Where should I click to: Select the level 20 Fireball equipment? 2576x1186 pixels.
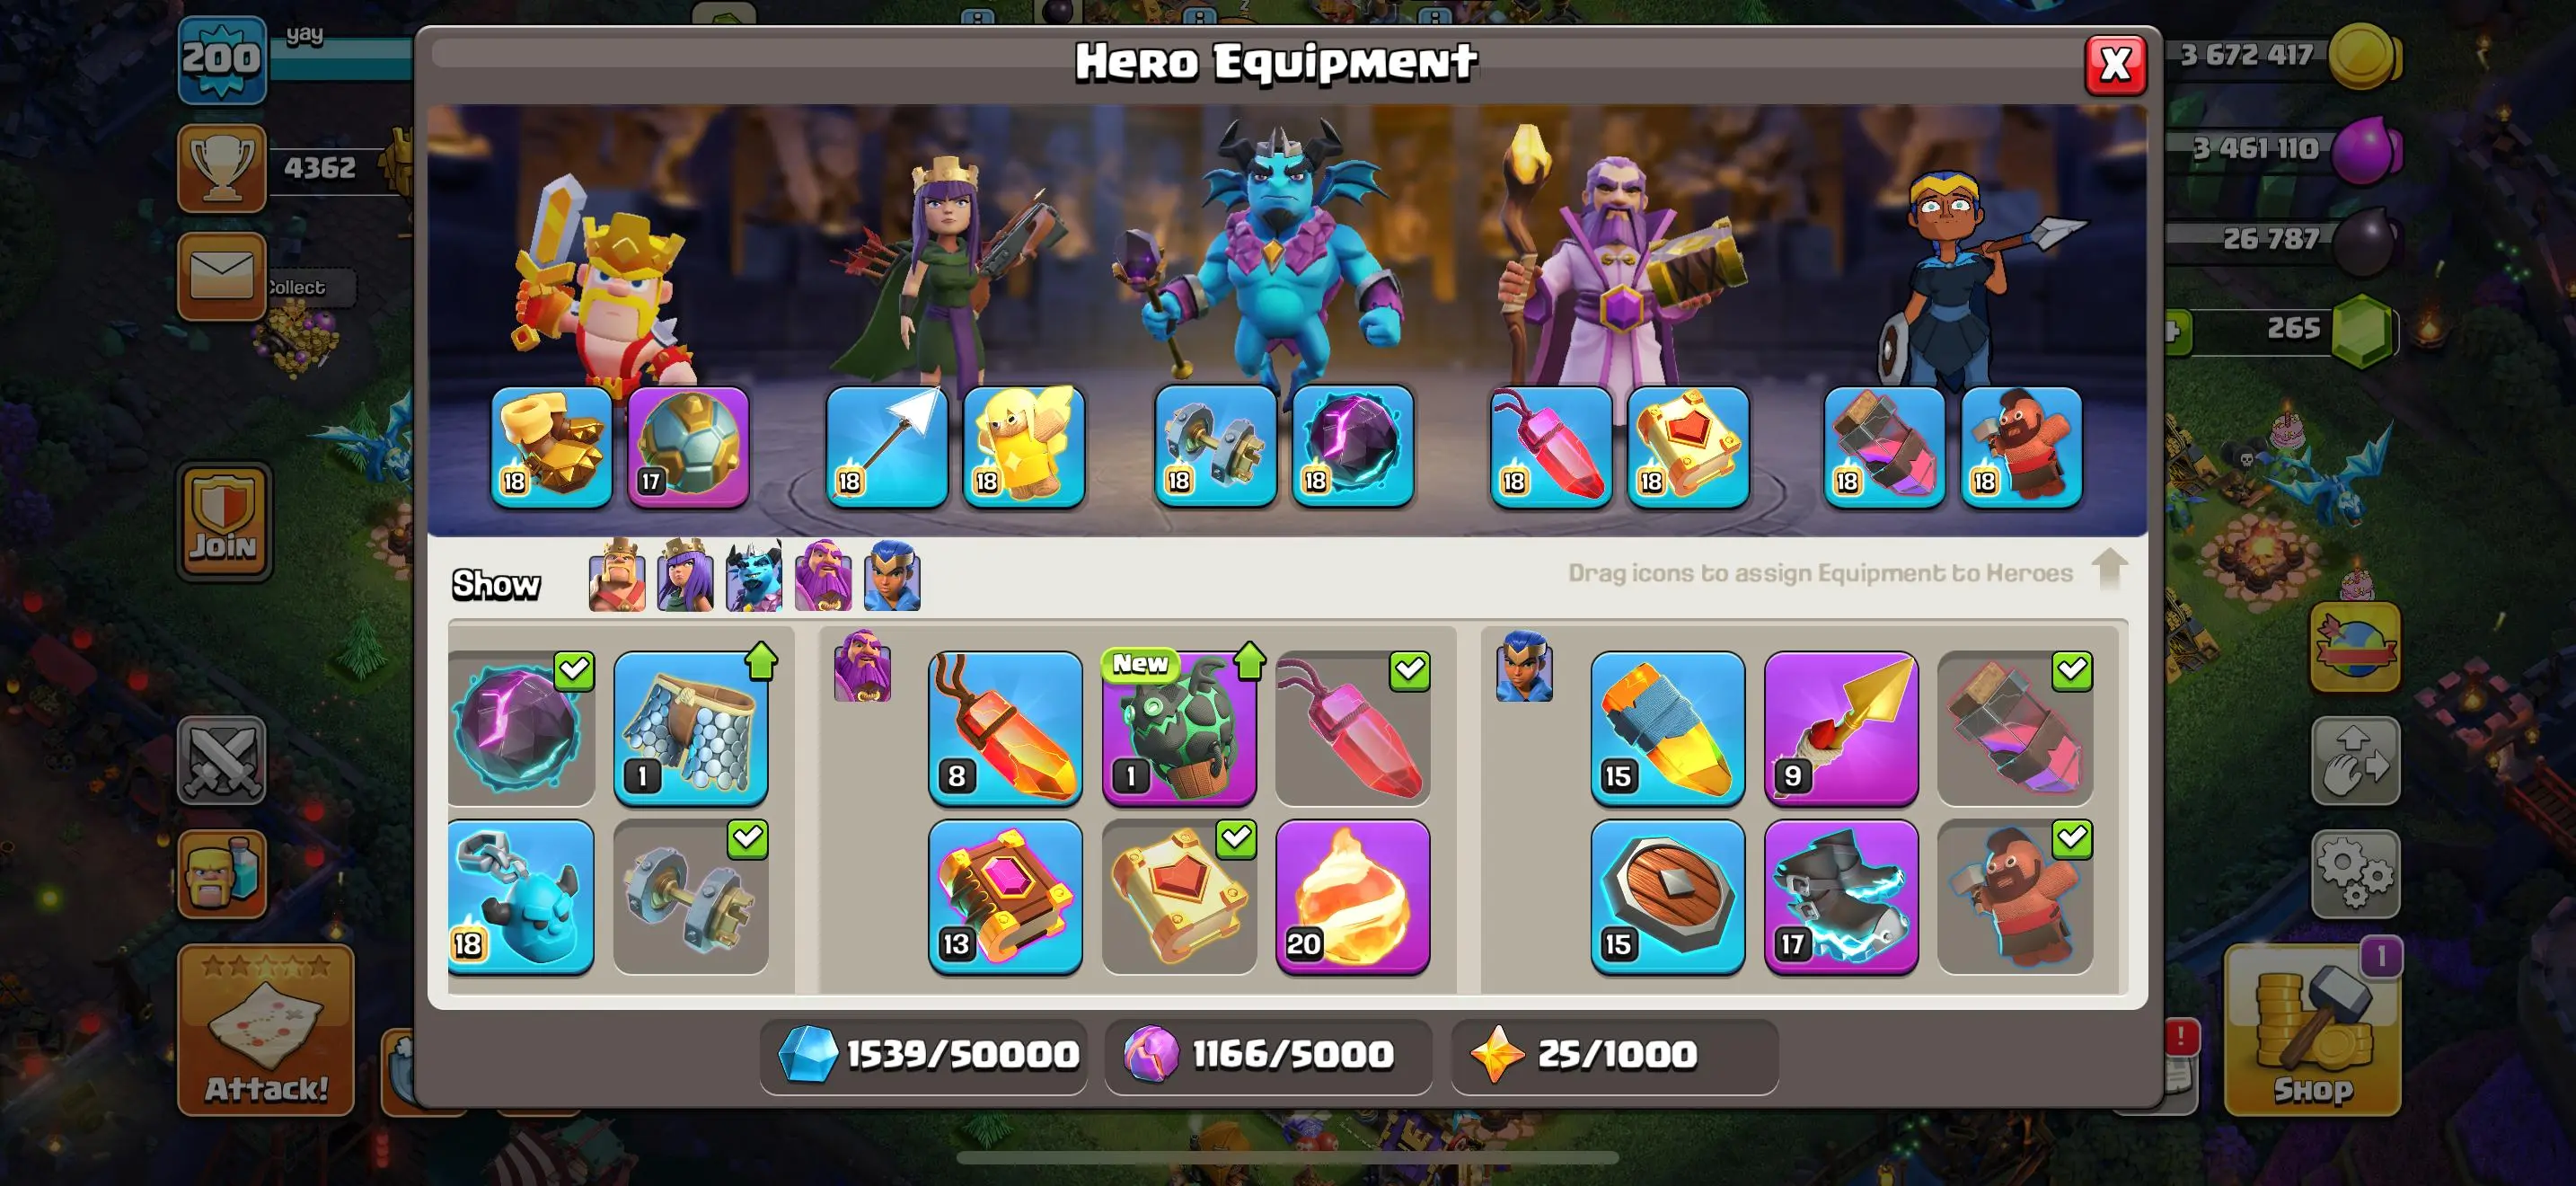[x=1352, y=896]
